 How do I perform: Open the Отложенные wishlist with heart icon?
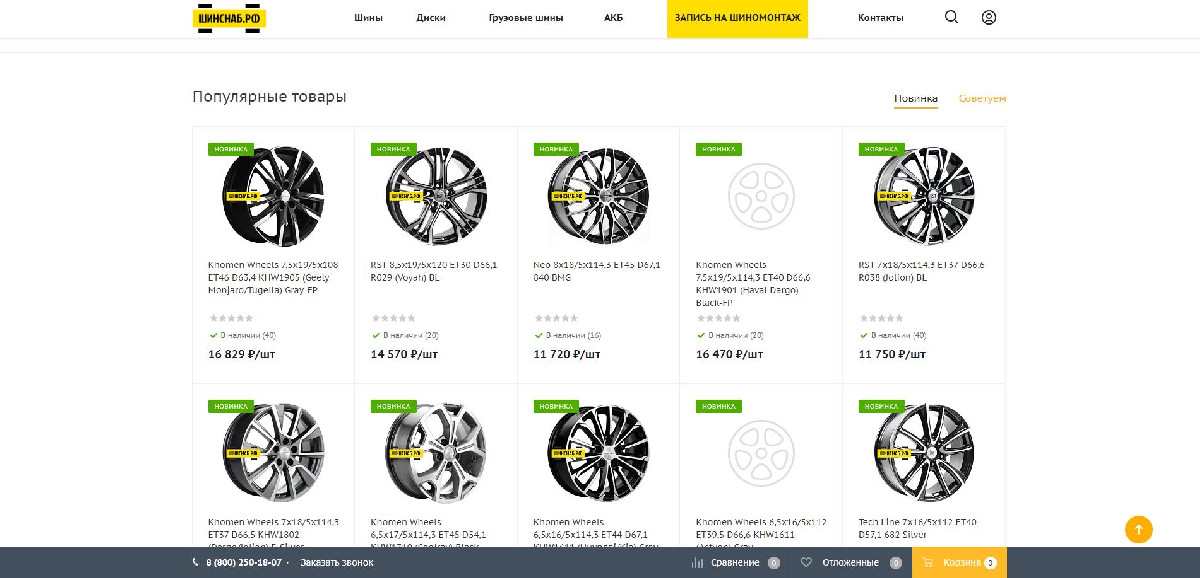point(851,563)
